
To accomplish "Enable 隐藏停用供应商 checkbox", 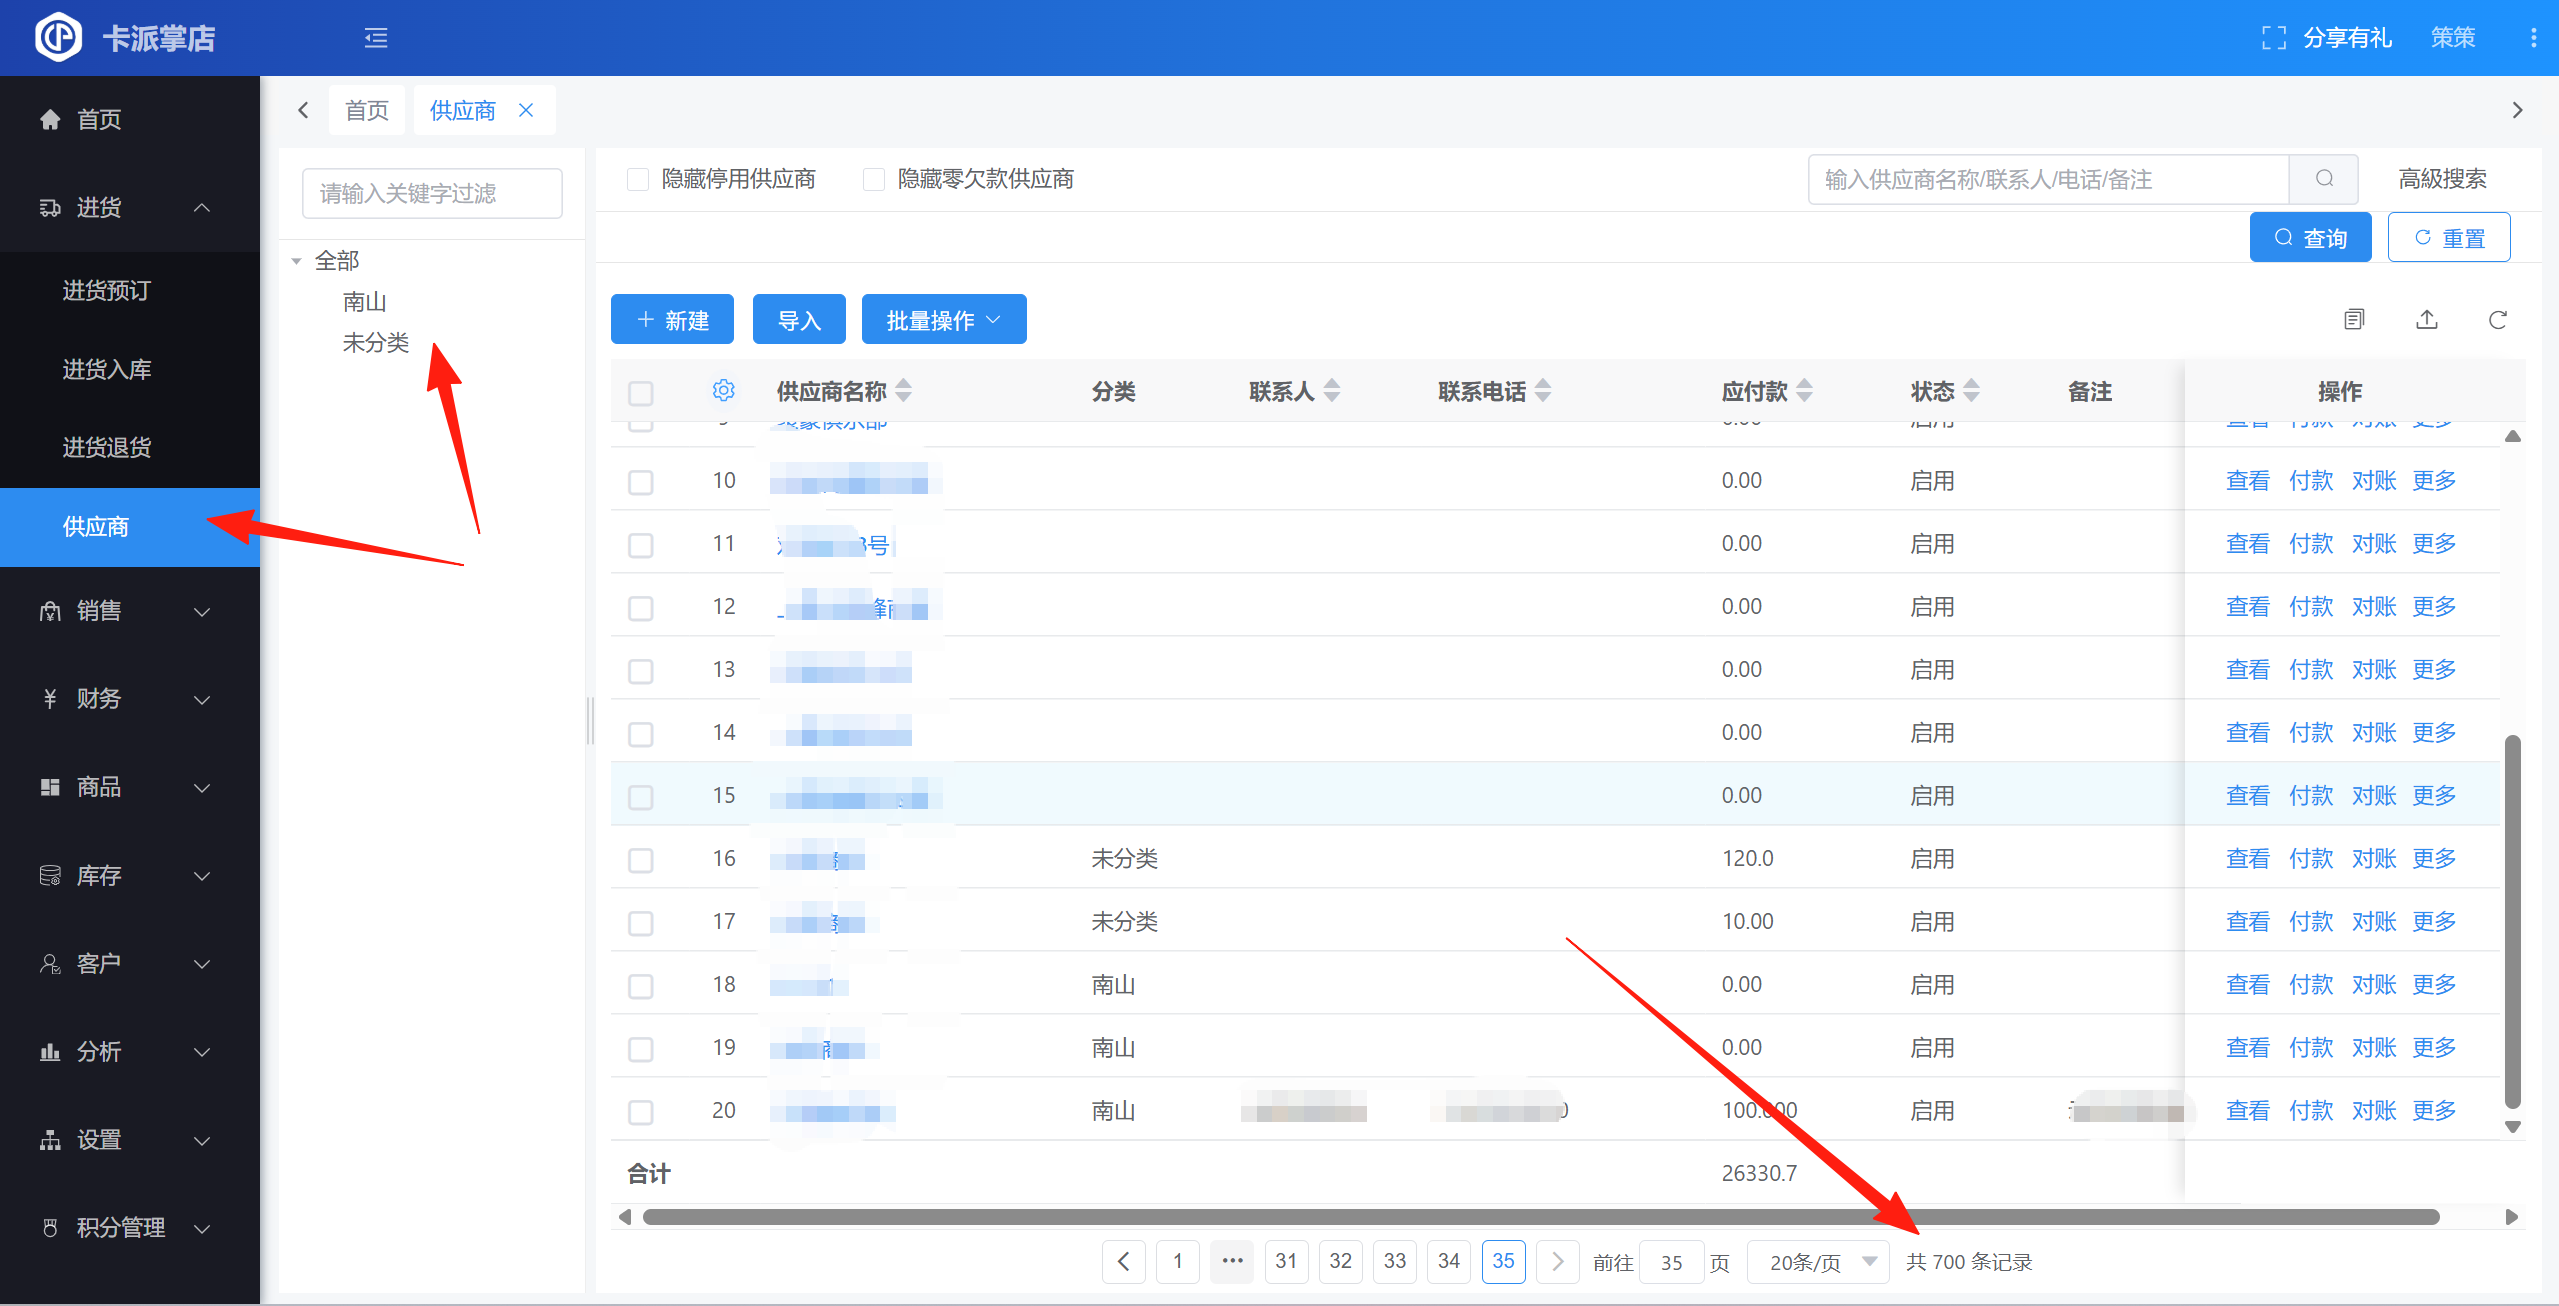I will 638,179.
